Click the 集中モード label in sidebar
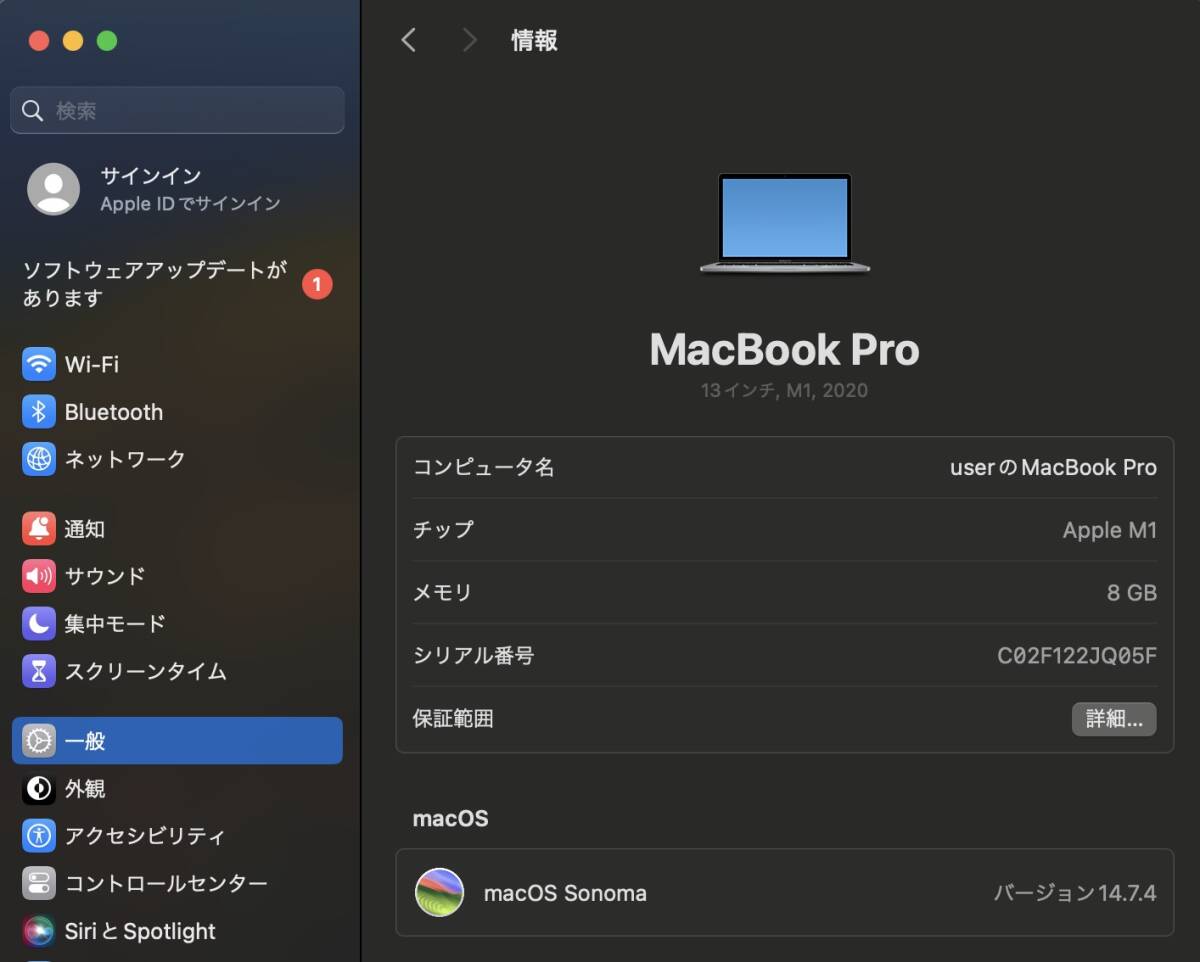Image resolution: width=1200 pixels, height=962 pixels. tap(115, 624)
